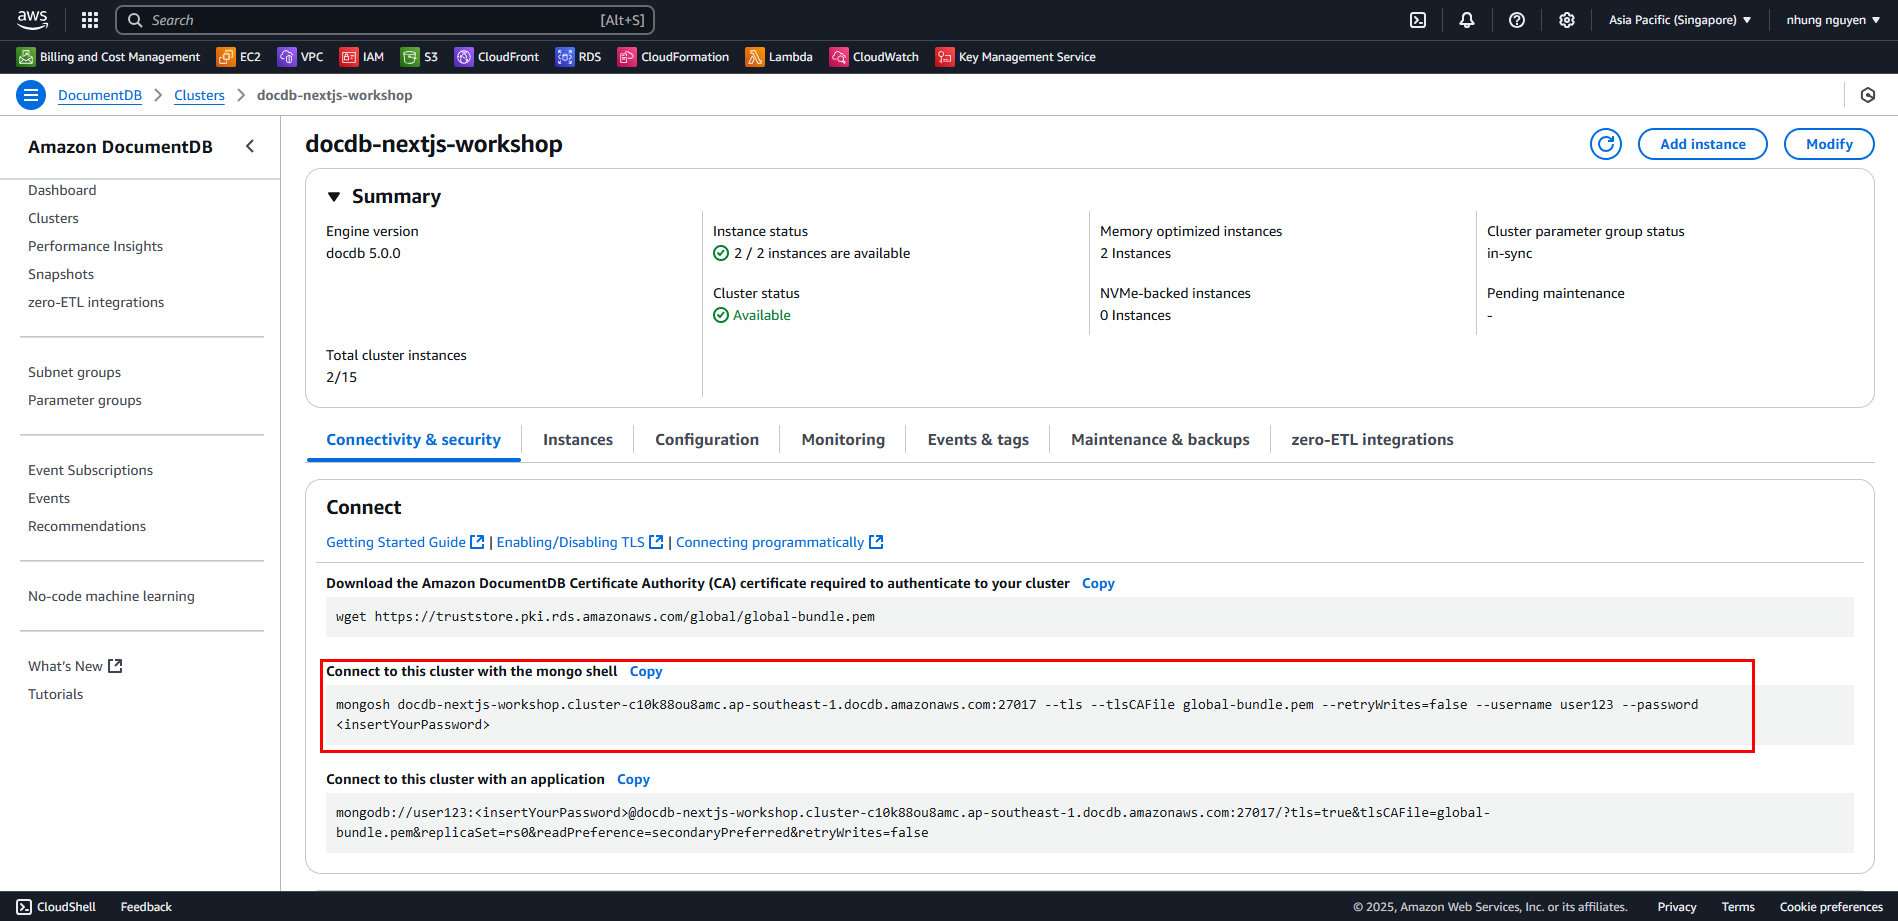Image resolution: width=1898 pixels, height=921 pixels.
Task: Open No-code machine learning in the sidebar
Action: point(111,596)
